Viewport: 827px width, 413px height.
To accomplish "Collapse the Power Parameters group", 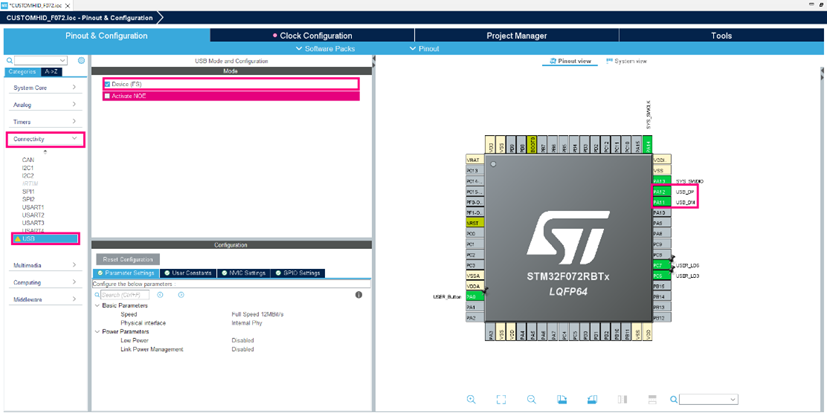I will tap(97, 332).
